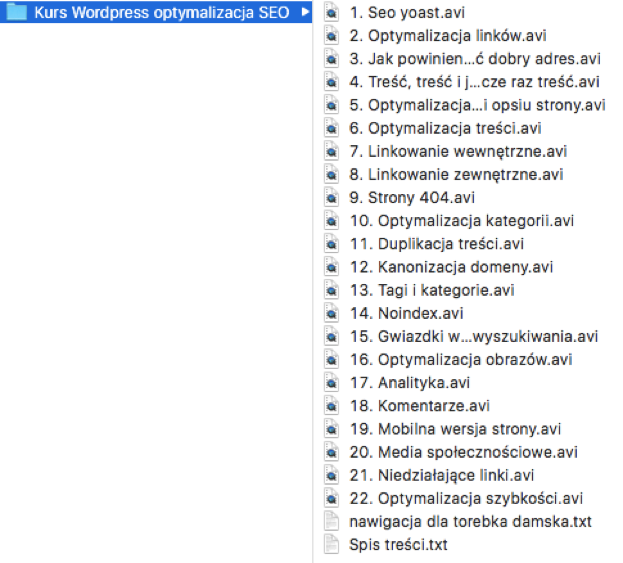The image size is (623, 563).
Task: Click the icon of 9. Strony 404.avi
Action: click(331, 197)
